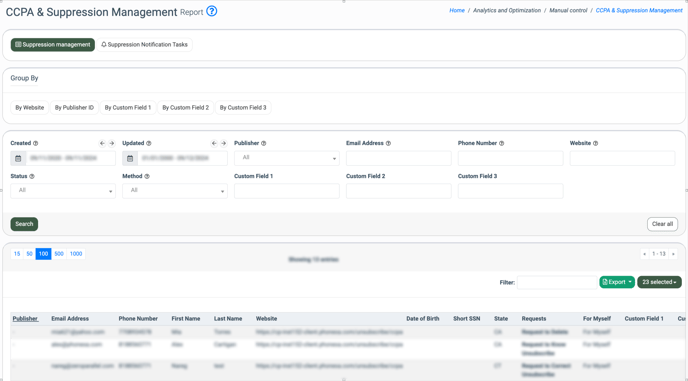This screenshot has height=381, width=688.
Task: Click the Analytics and Optimization breadcrumb
Action: (x=507, y=11)
